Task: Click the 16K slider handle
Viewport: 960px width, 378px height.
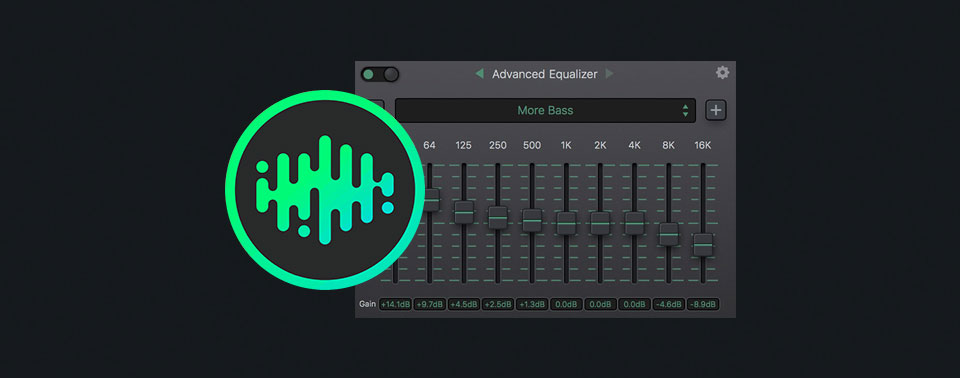Action: [703, 245]
